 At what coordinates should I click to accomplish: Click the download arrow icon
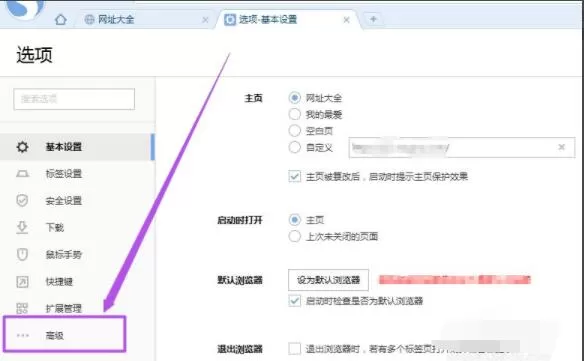pyautogui.click(x=22, y=227)
